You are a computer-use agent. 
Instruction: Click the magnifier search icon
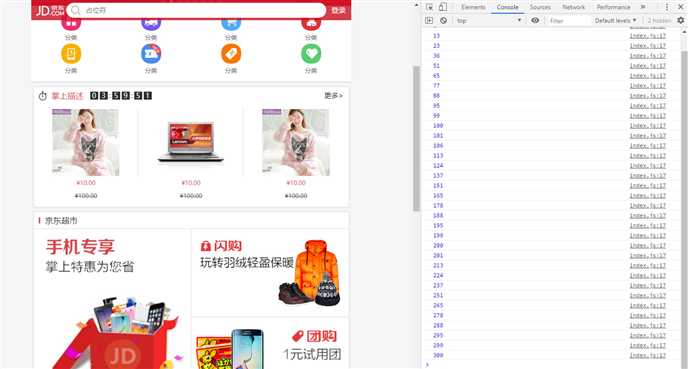75,10
